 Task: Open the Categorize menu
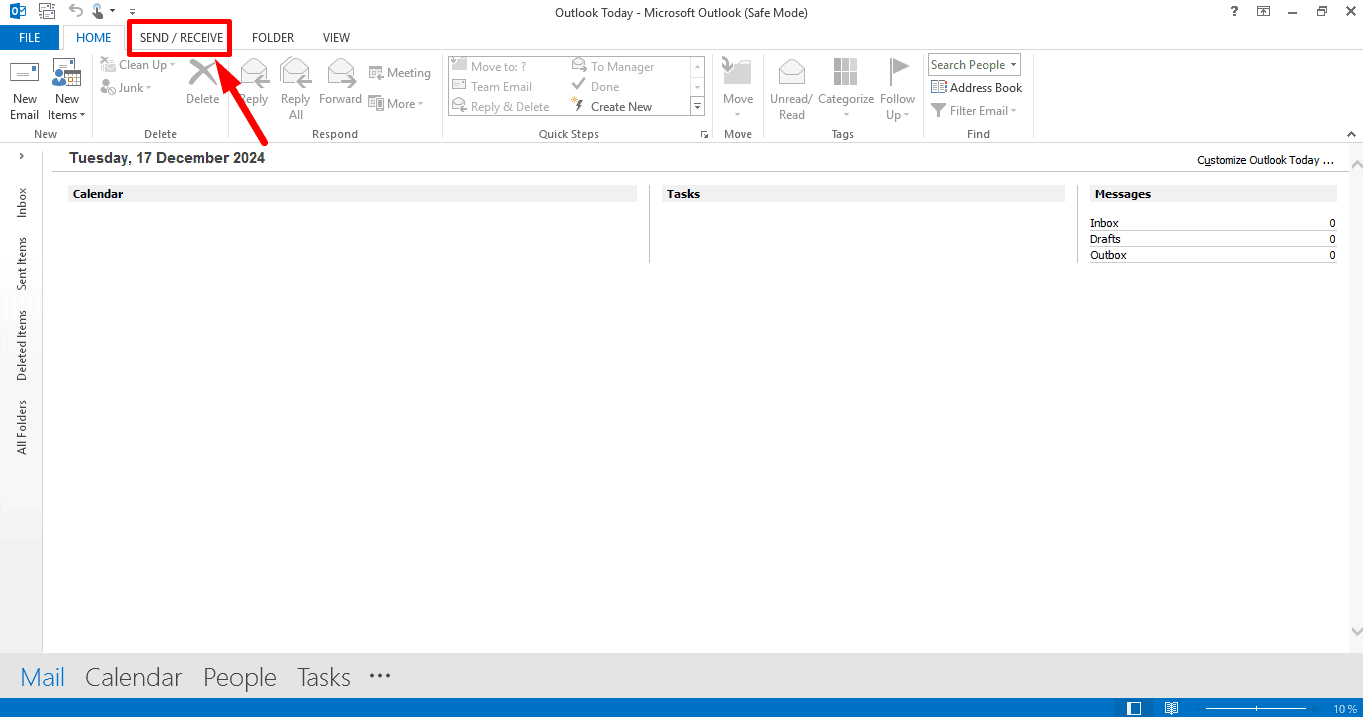[x=846, y=90]
